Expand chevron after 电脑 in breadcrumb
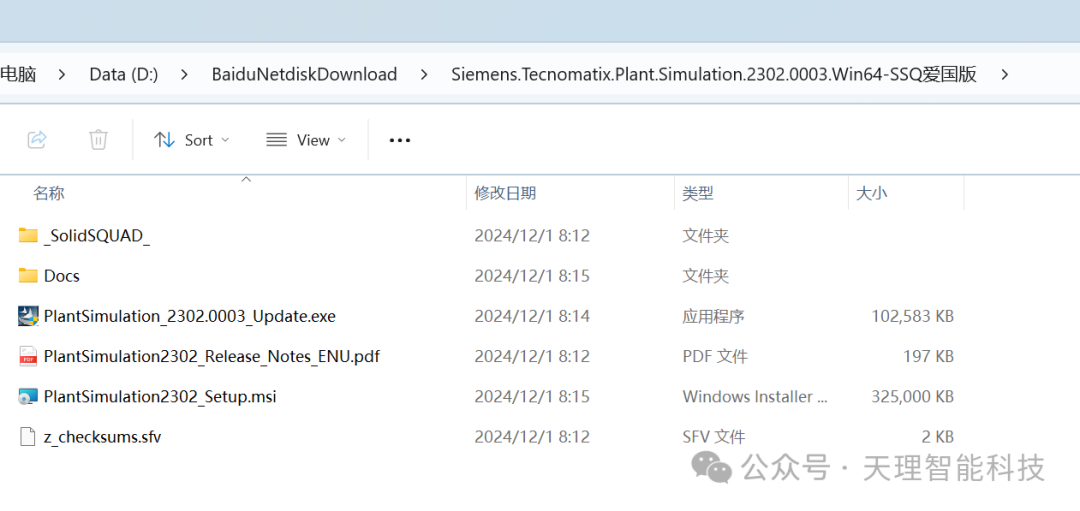The image size is (1080, 511). pyautogui.click(x=63, y=74)
